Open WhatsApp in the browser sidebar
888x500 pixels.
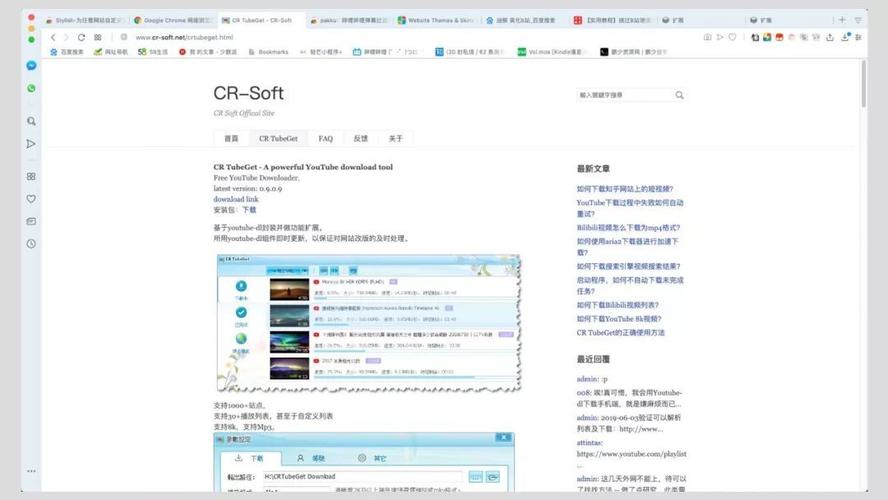pos(31,88)
